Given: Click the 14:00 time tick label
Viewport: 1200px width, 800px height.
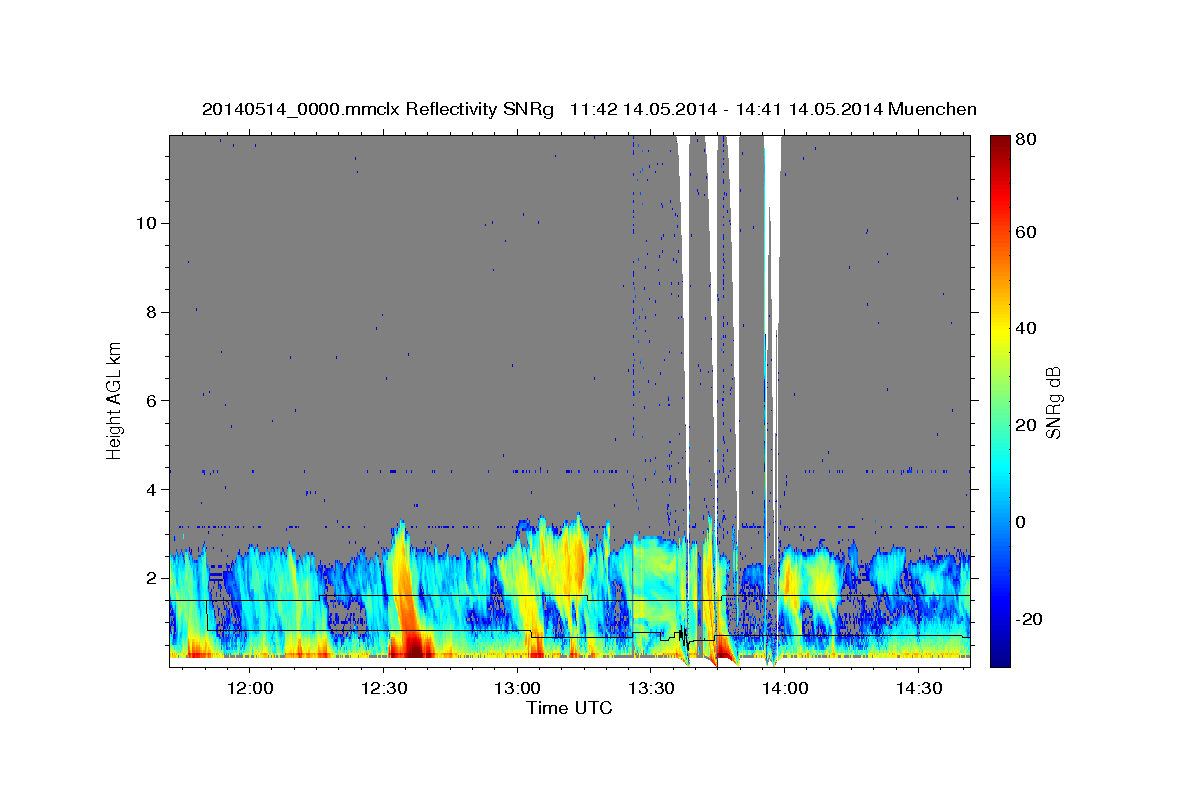Looking at the screenshot, I should (x=783, y=688).
